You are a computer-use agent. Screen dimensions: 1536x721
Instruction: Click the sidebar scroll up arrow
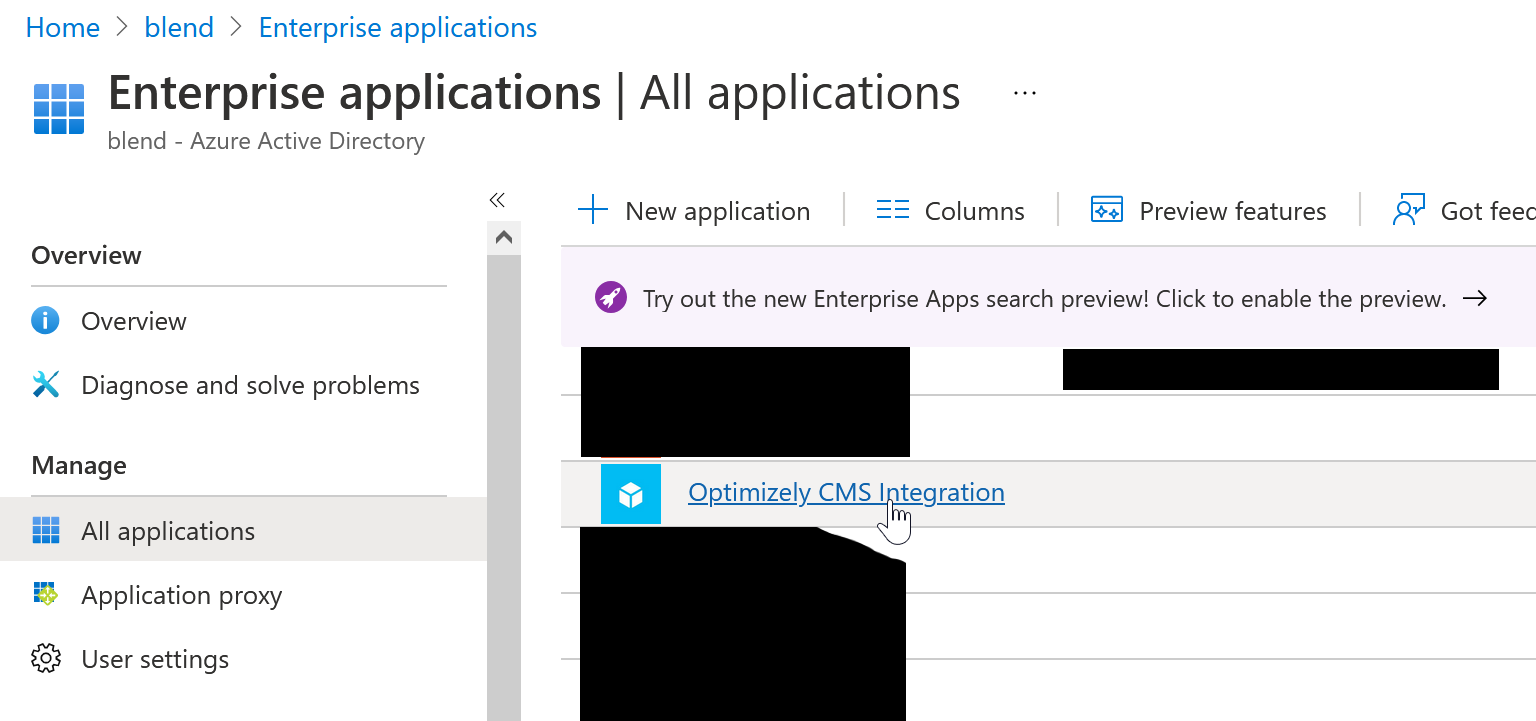(x=504, y=238)
